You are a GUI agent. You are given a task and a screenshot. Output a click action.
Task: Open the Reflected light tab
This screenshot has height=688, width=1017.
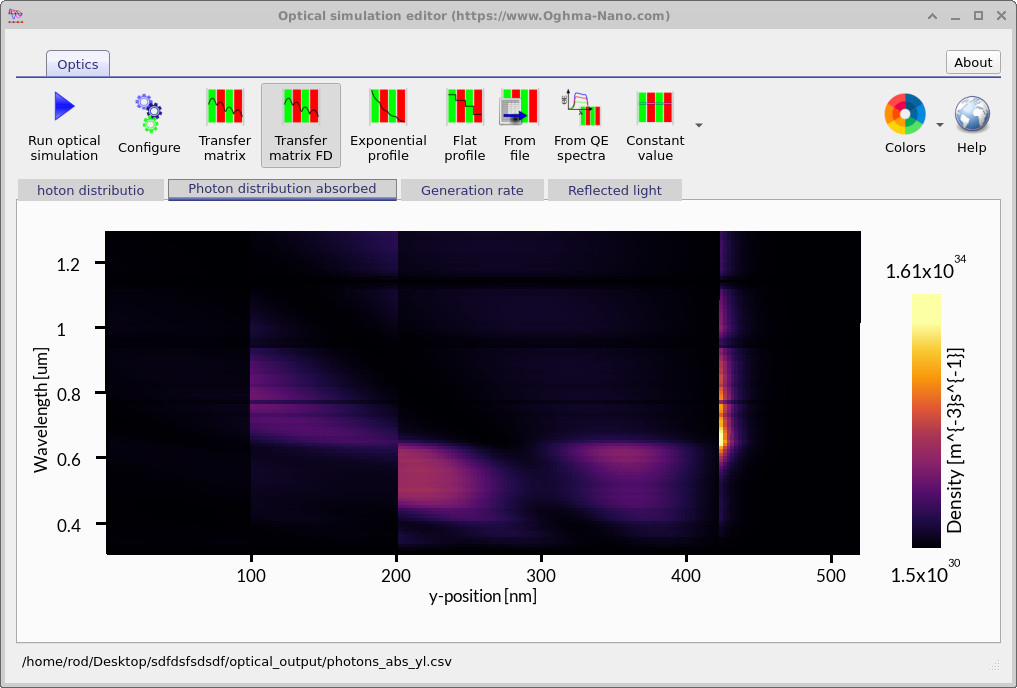(x=614, y=189)
